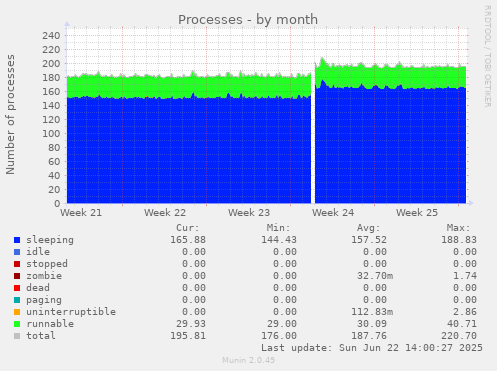Viewport: 497px width, 371px height.
Task: Click the 'sleeping' legend label
Action: 50,240
